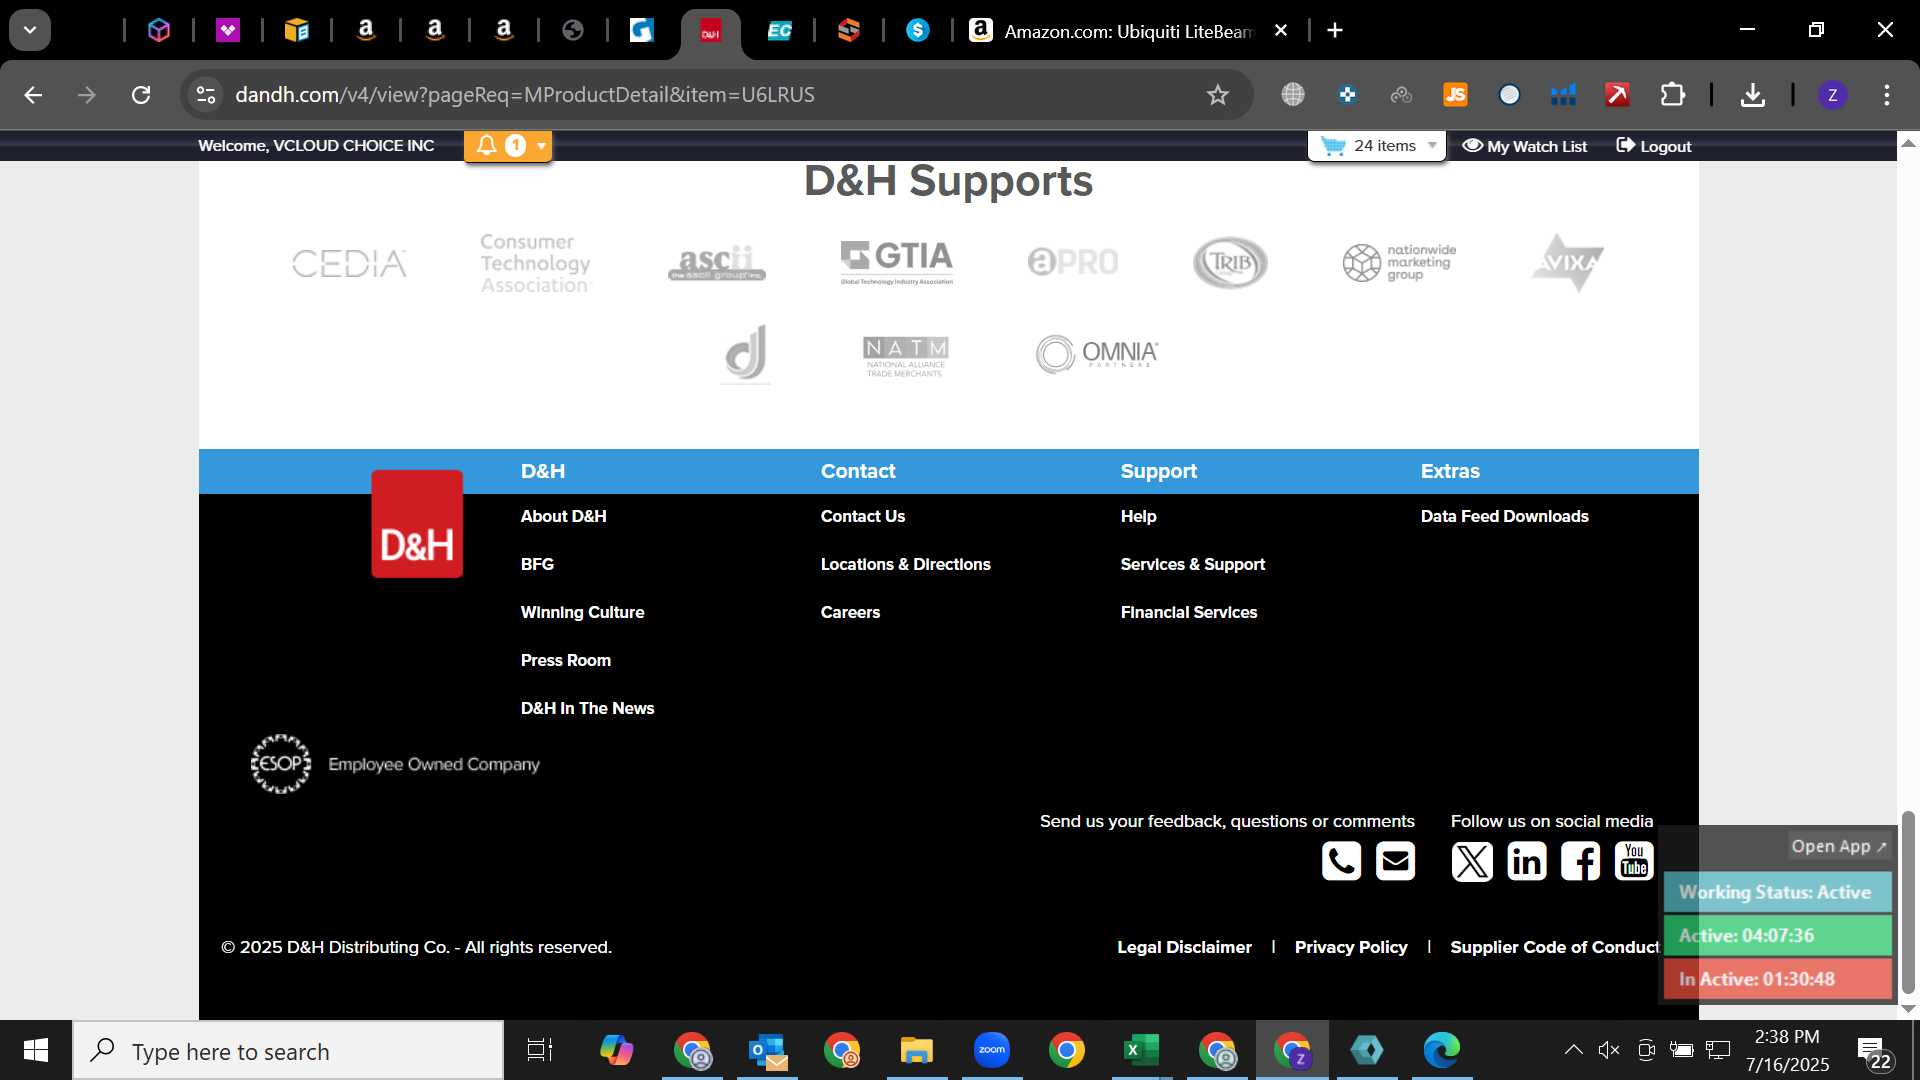Open the Facebook social icon
Viewport: 1920px width, 1080px height.
click(1580, 861)
